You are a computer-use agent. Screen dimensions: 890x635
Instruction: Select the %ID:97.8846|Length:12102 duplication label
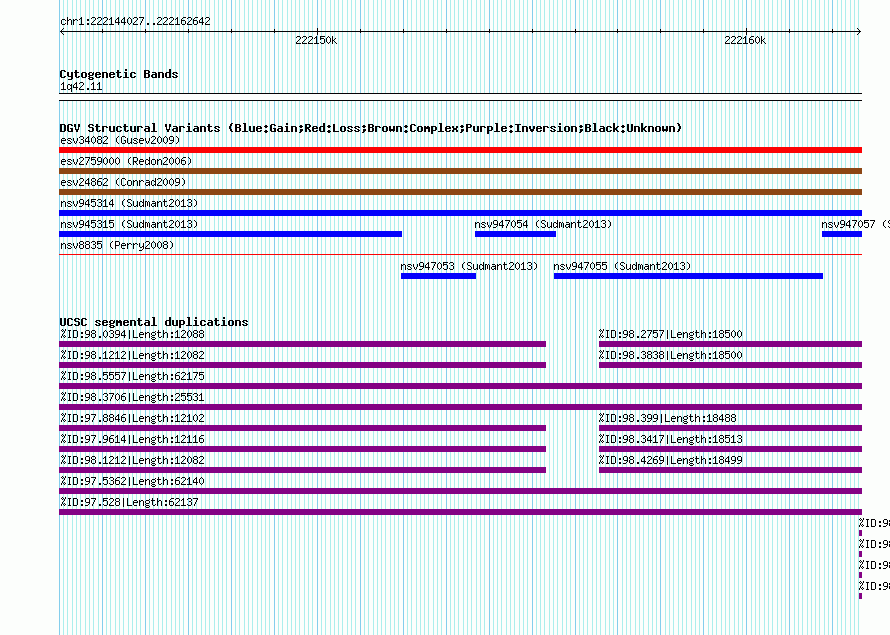coord(132,418)
